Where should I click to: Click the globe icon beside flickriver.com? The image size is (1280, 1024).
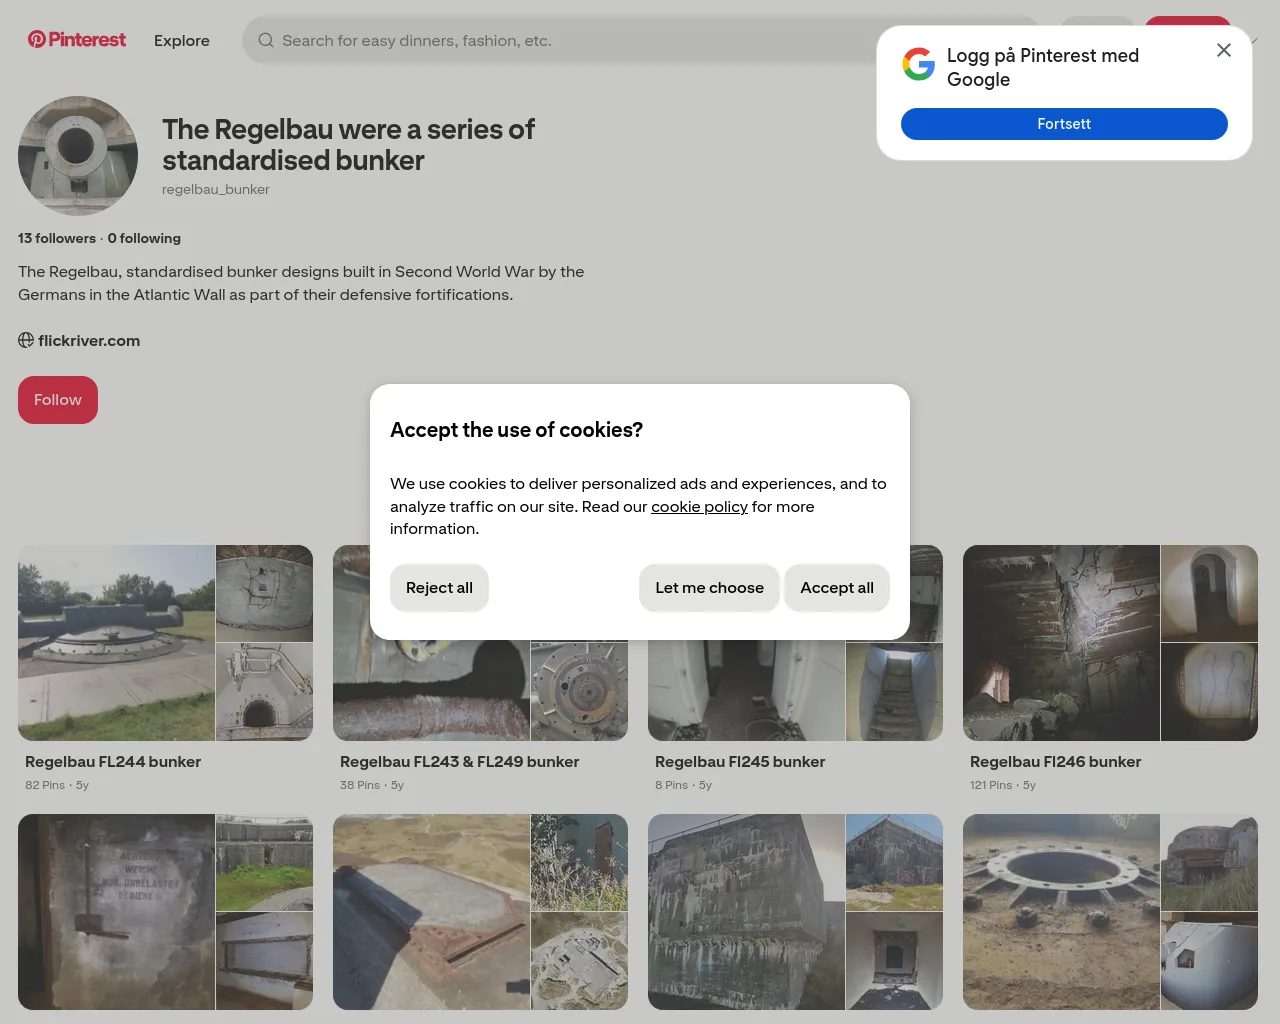tap(26, 340)
